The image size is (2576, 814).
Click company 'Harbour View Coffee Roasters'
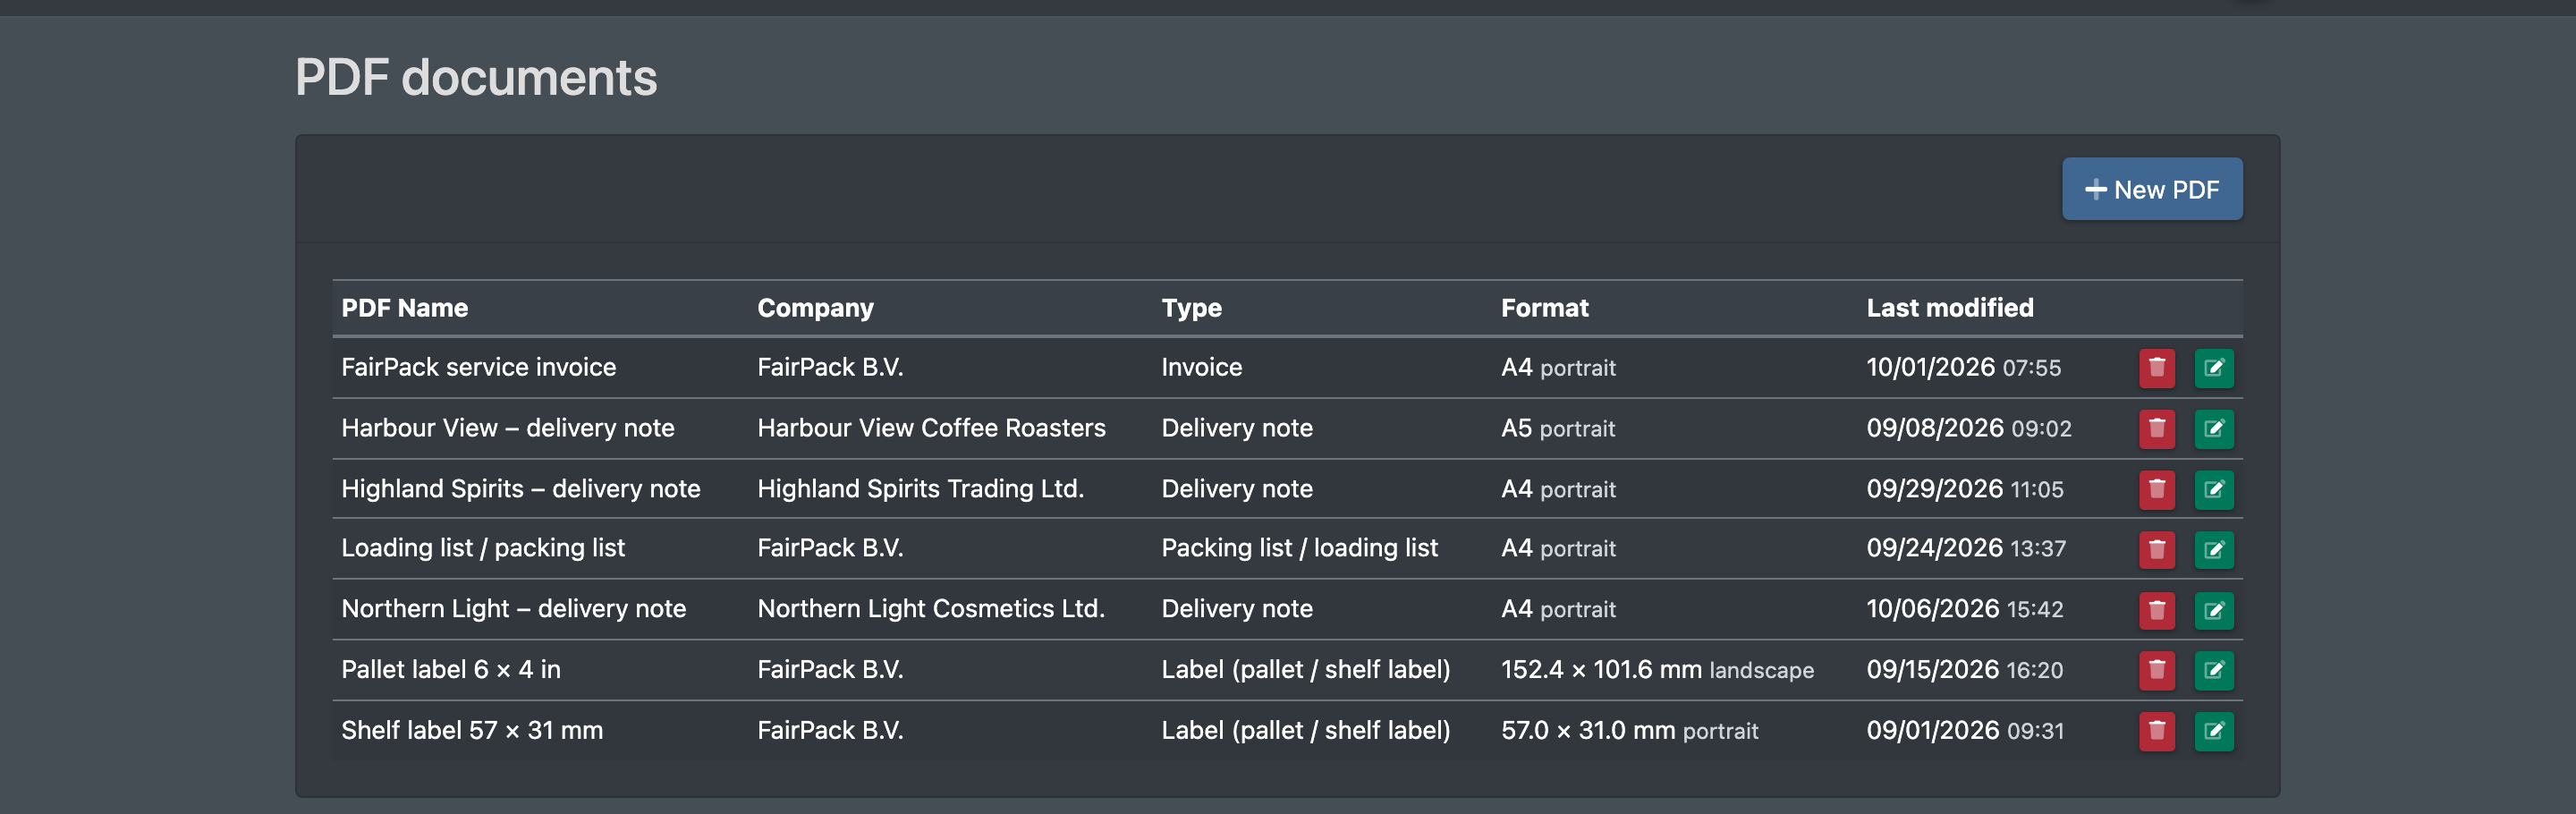tap(931, 428)
